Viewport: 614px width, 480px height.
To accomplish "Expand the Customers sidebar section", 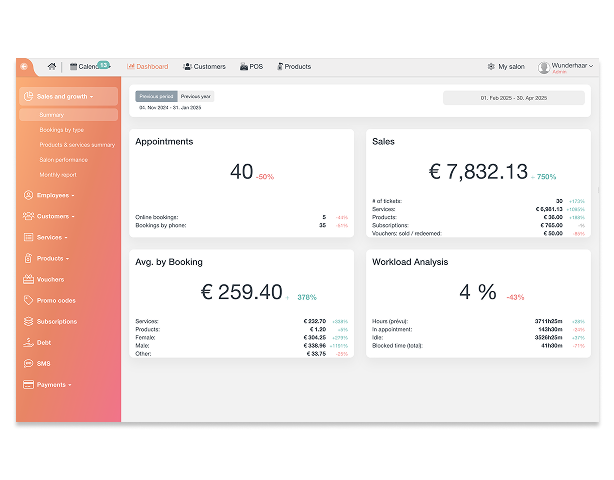I will pos(56,216).
